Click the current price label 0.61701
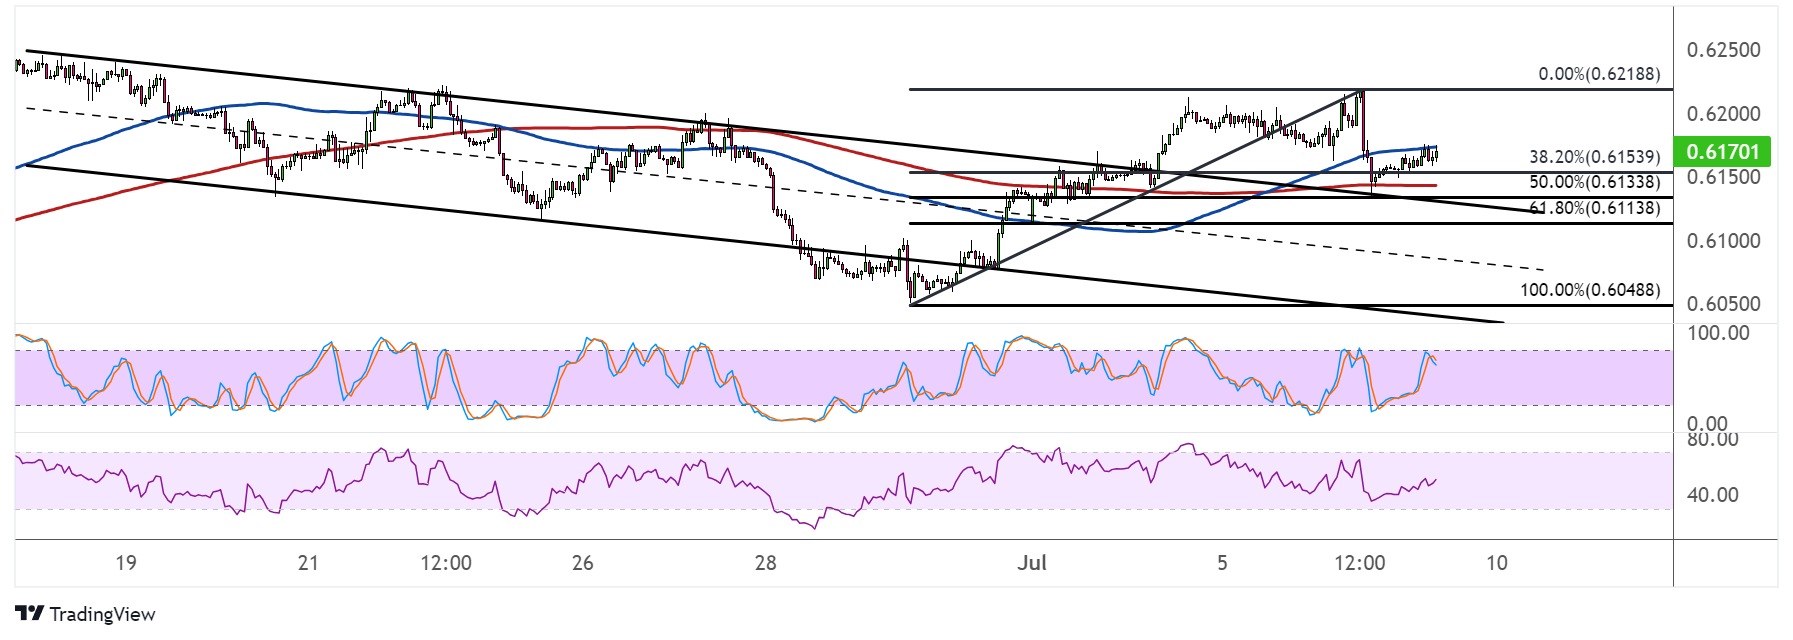 1722,152
